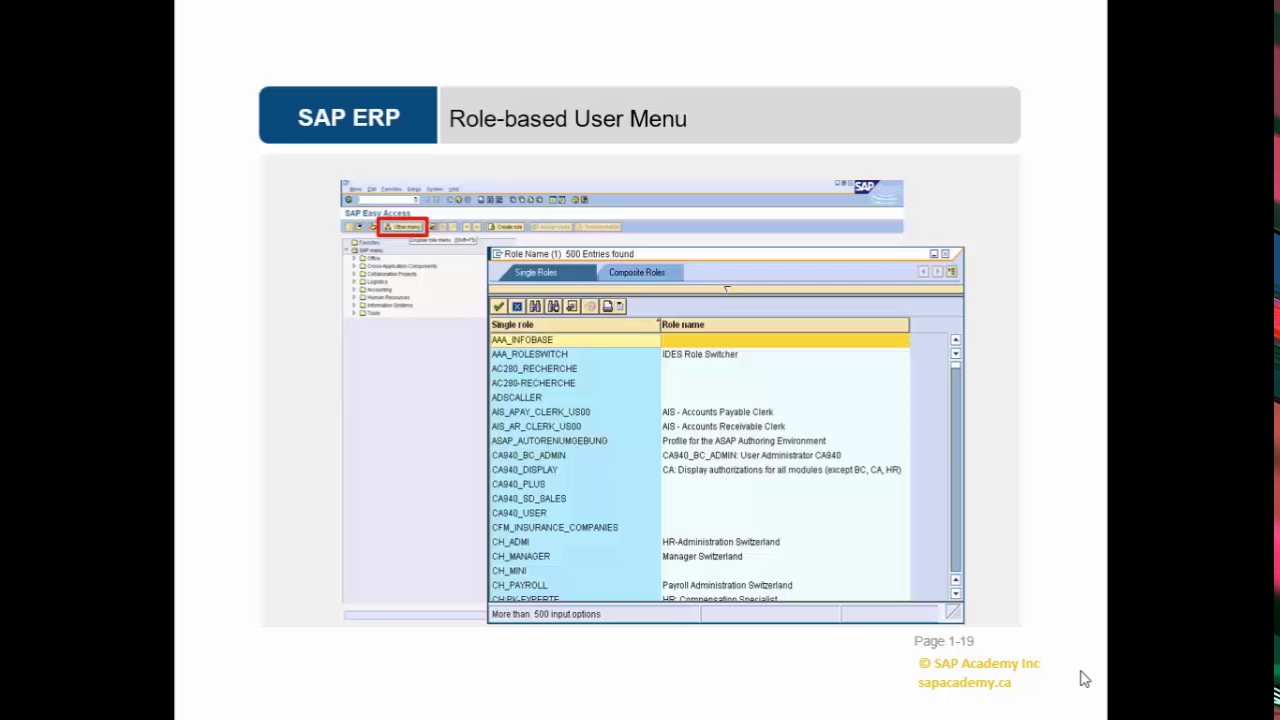Image resolution: width=1280 pixels, height=720 pixels.
Task: Select the CA940_DISPLAY role
Action: [699, 470]
